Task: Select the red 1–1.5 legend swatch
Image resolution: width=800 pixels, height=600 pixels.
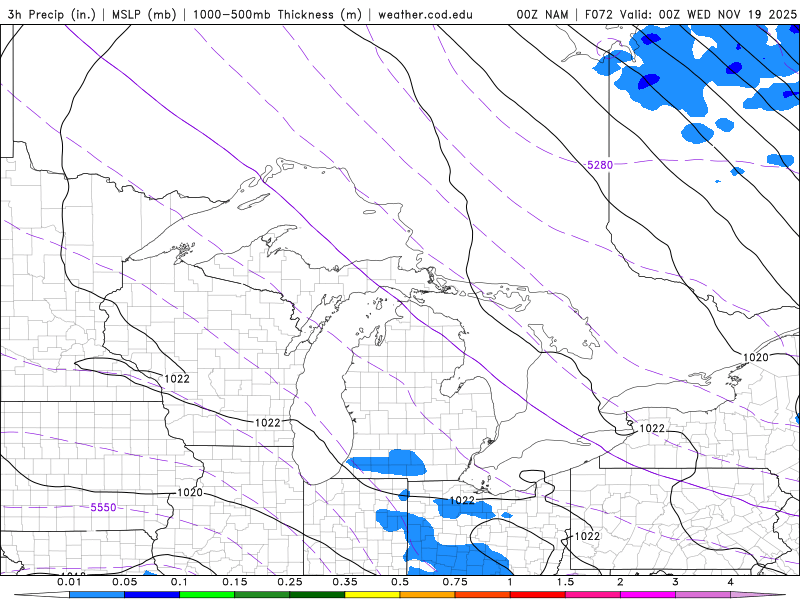Action: point(538,595)
